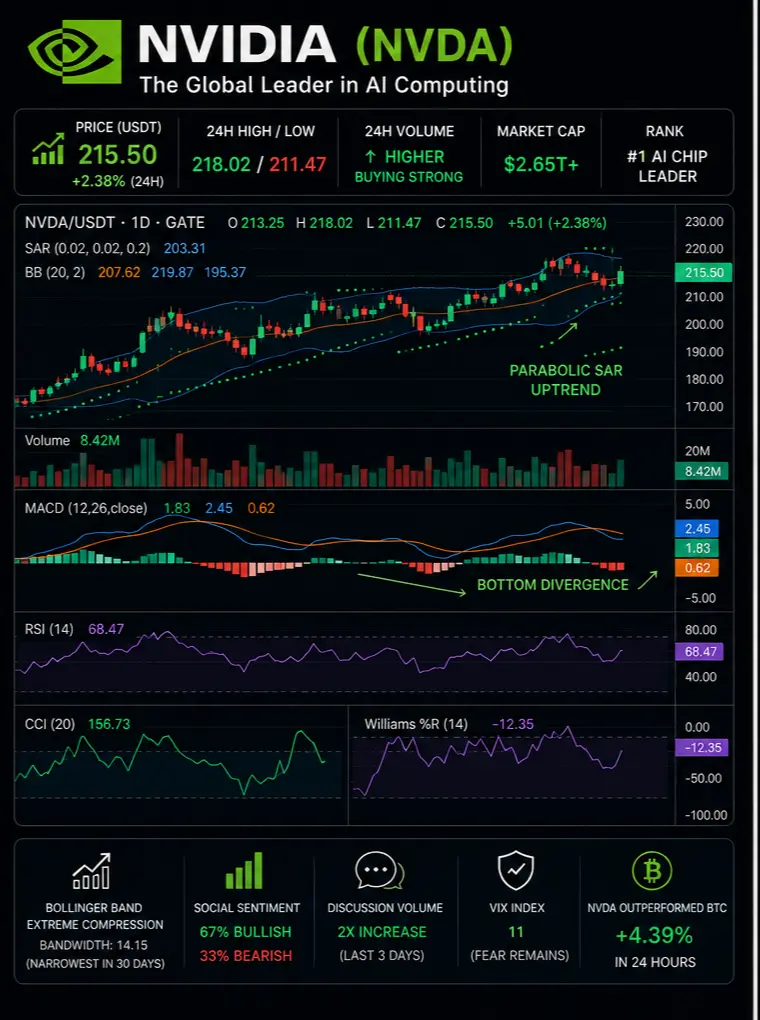Image resolution: width=760 pixels, height=1020 pixels.
Task: Click the '2X INCREASE' discussion volume text
Action: pos(382,932)
